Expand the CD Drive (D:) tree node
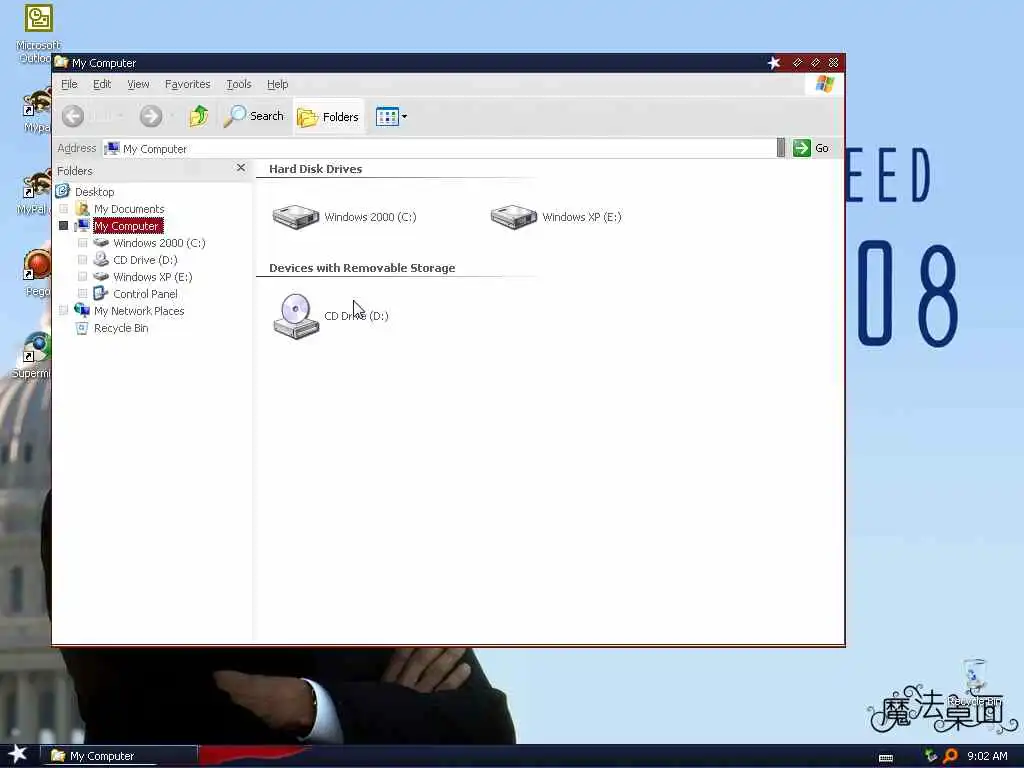Viewport: 1024px width, 768px height. [82, 260]
